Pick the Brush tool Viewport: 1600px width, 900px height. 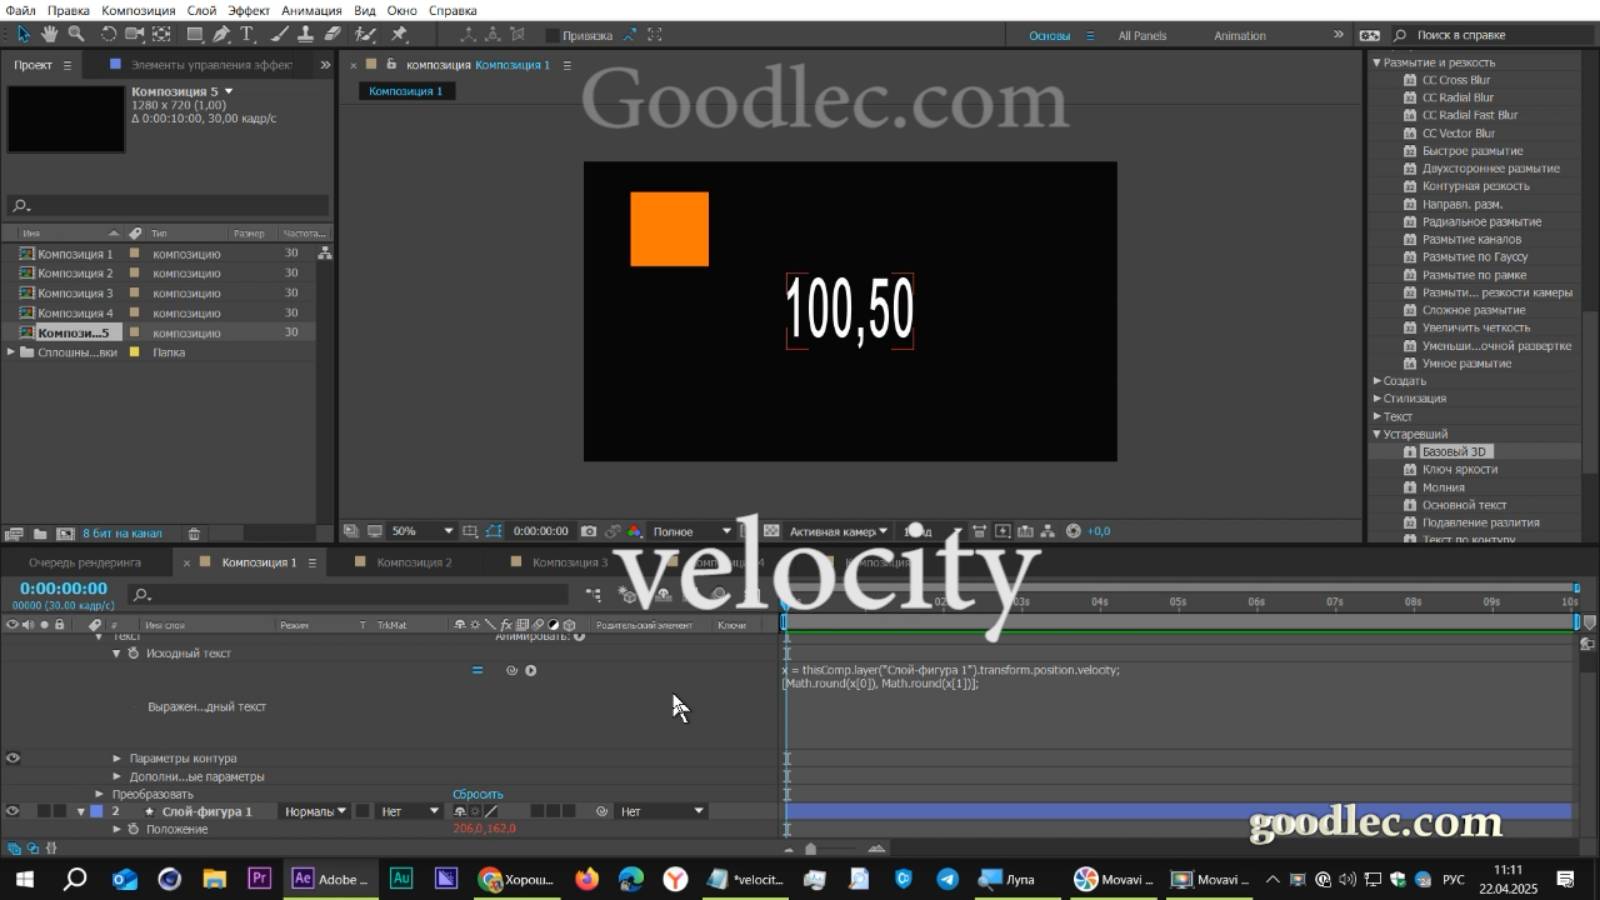click(279, 33)
